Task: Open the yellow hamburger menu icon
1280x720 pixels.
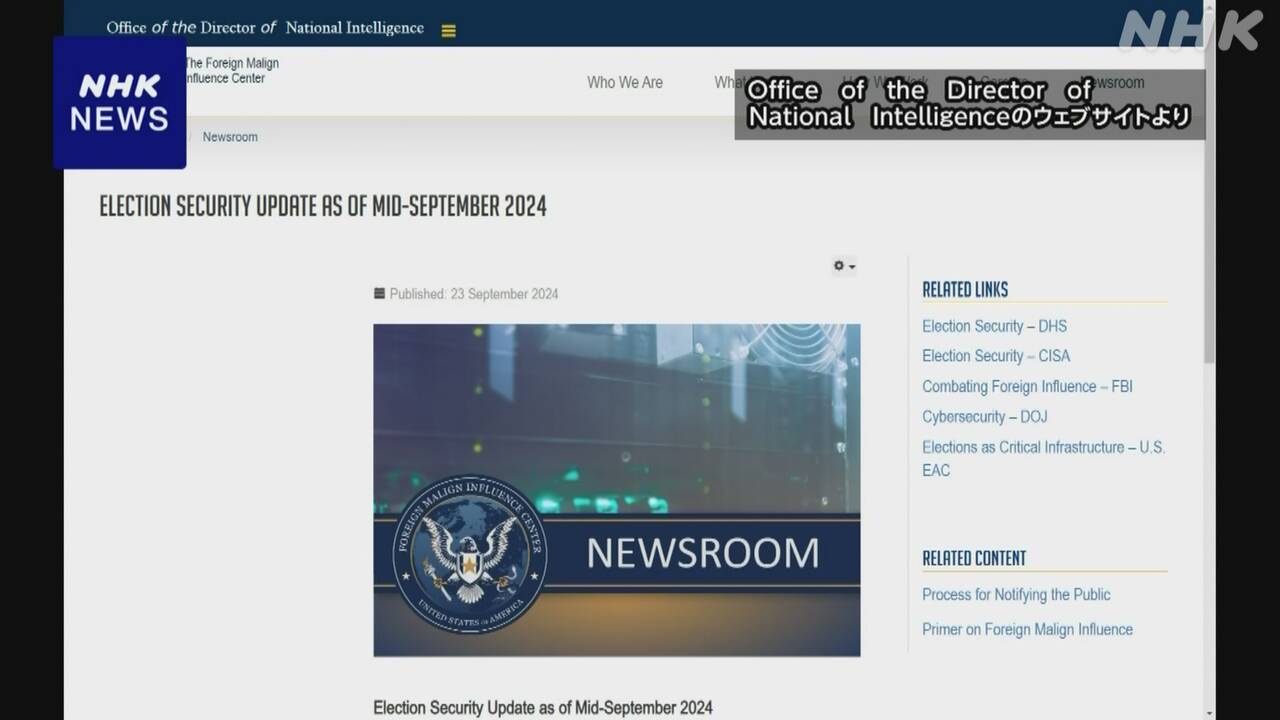Action: [448, 31]
